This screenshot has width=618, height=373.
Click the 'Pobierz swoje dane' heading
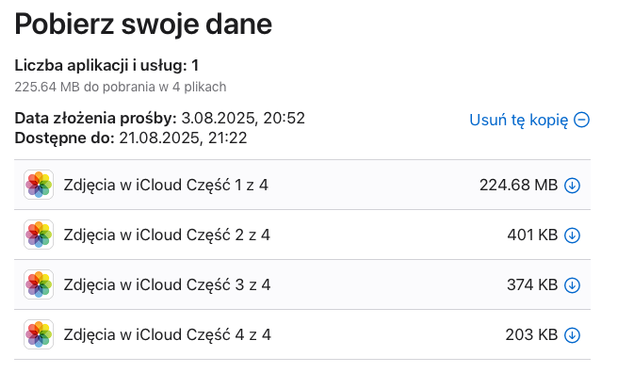point(143,24)
